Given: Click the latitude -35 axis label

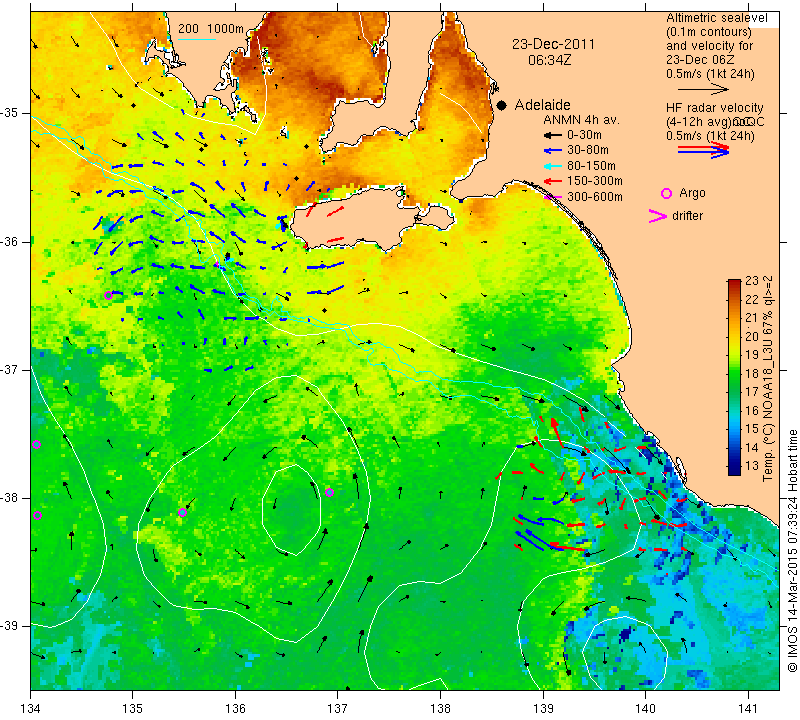Looking at the screenshot, I should point(10,113).
